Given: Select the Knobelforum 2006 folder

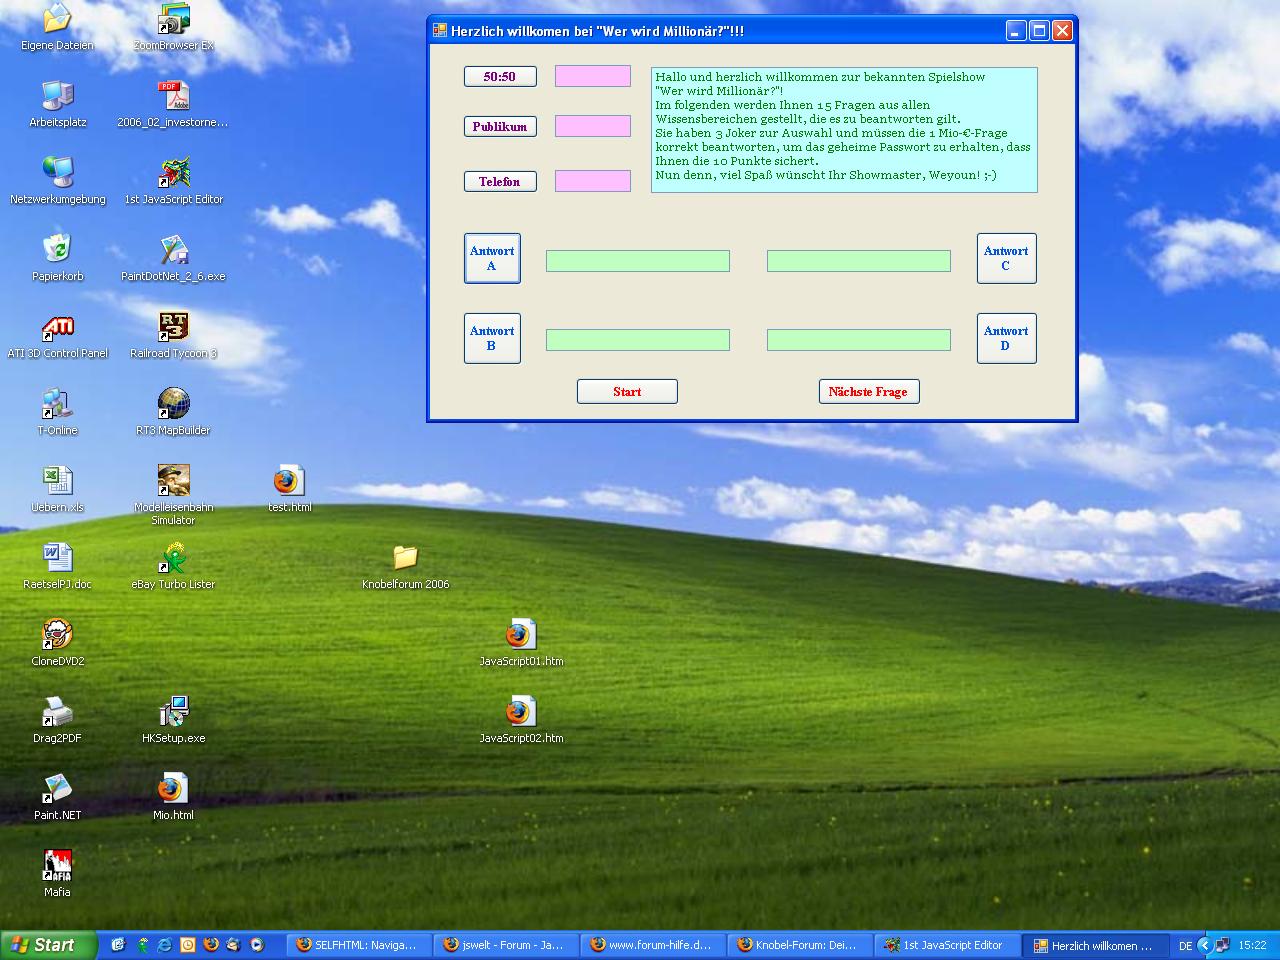Looking at the screenshot, I should pyautogui.click(x=405, y=558).
